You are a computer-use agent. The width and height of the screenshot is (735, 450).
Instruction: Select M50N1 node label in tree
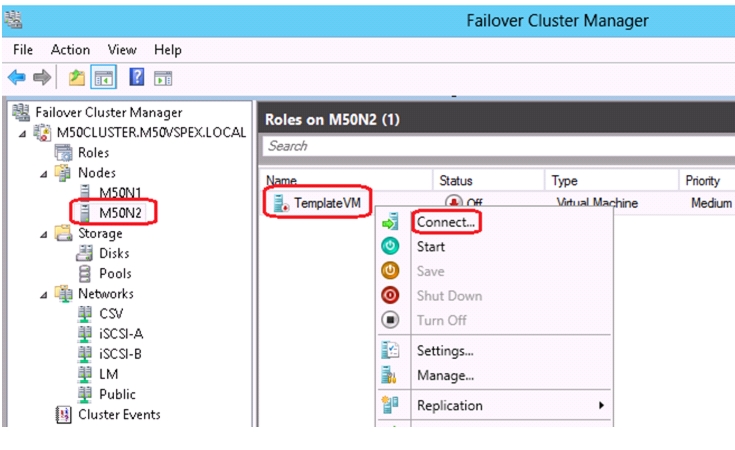click(120, 193)
